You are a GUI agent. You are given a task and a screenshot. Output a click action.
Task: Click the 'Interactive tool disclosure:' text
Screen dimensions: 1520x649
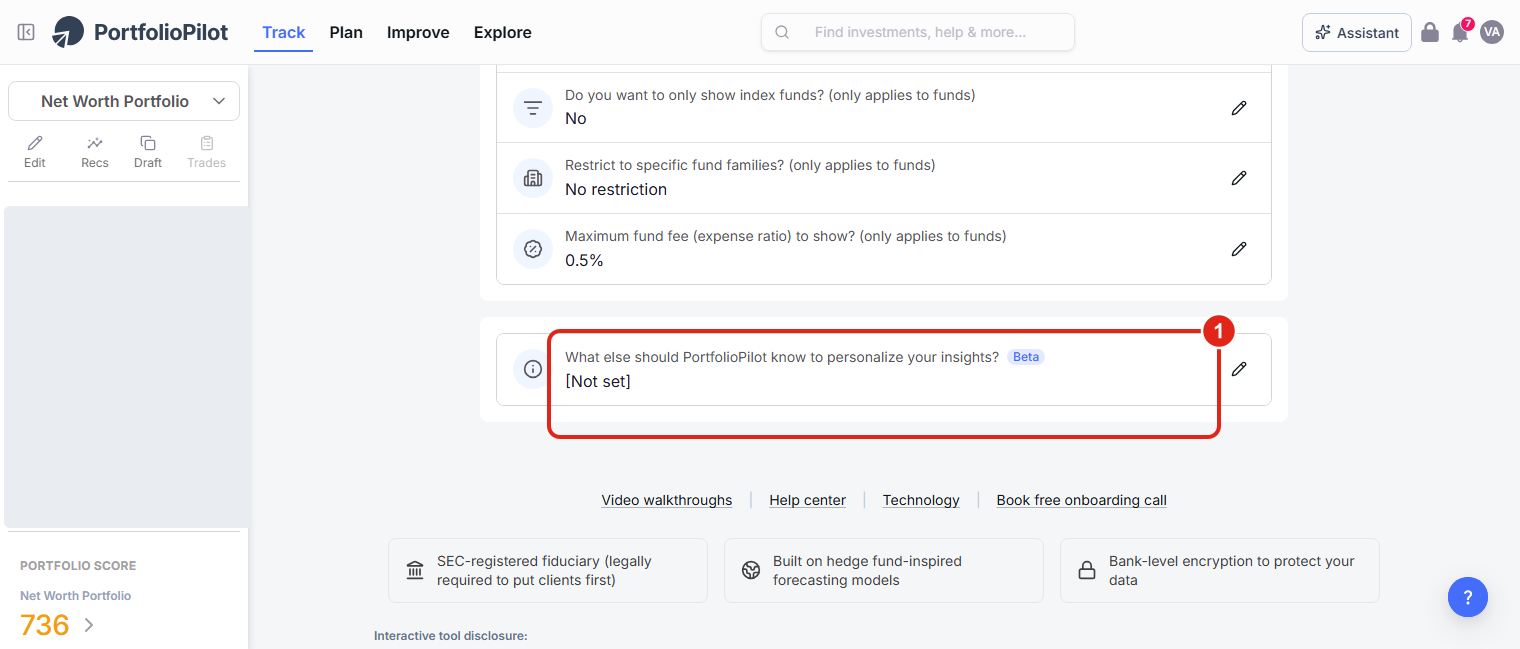[451, 636]
